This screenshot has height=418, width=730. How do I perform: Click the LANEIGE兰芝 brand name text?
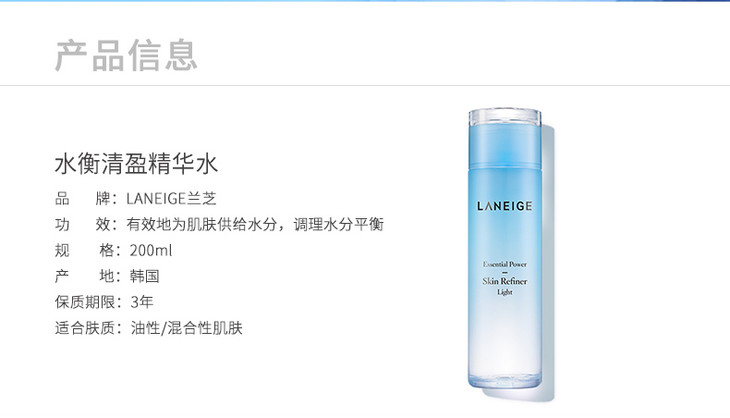[171, 199]
